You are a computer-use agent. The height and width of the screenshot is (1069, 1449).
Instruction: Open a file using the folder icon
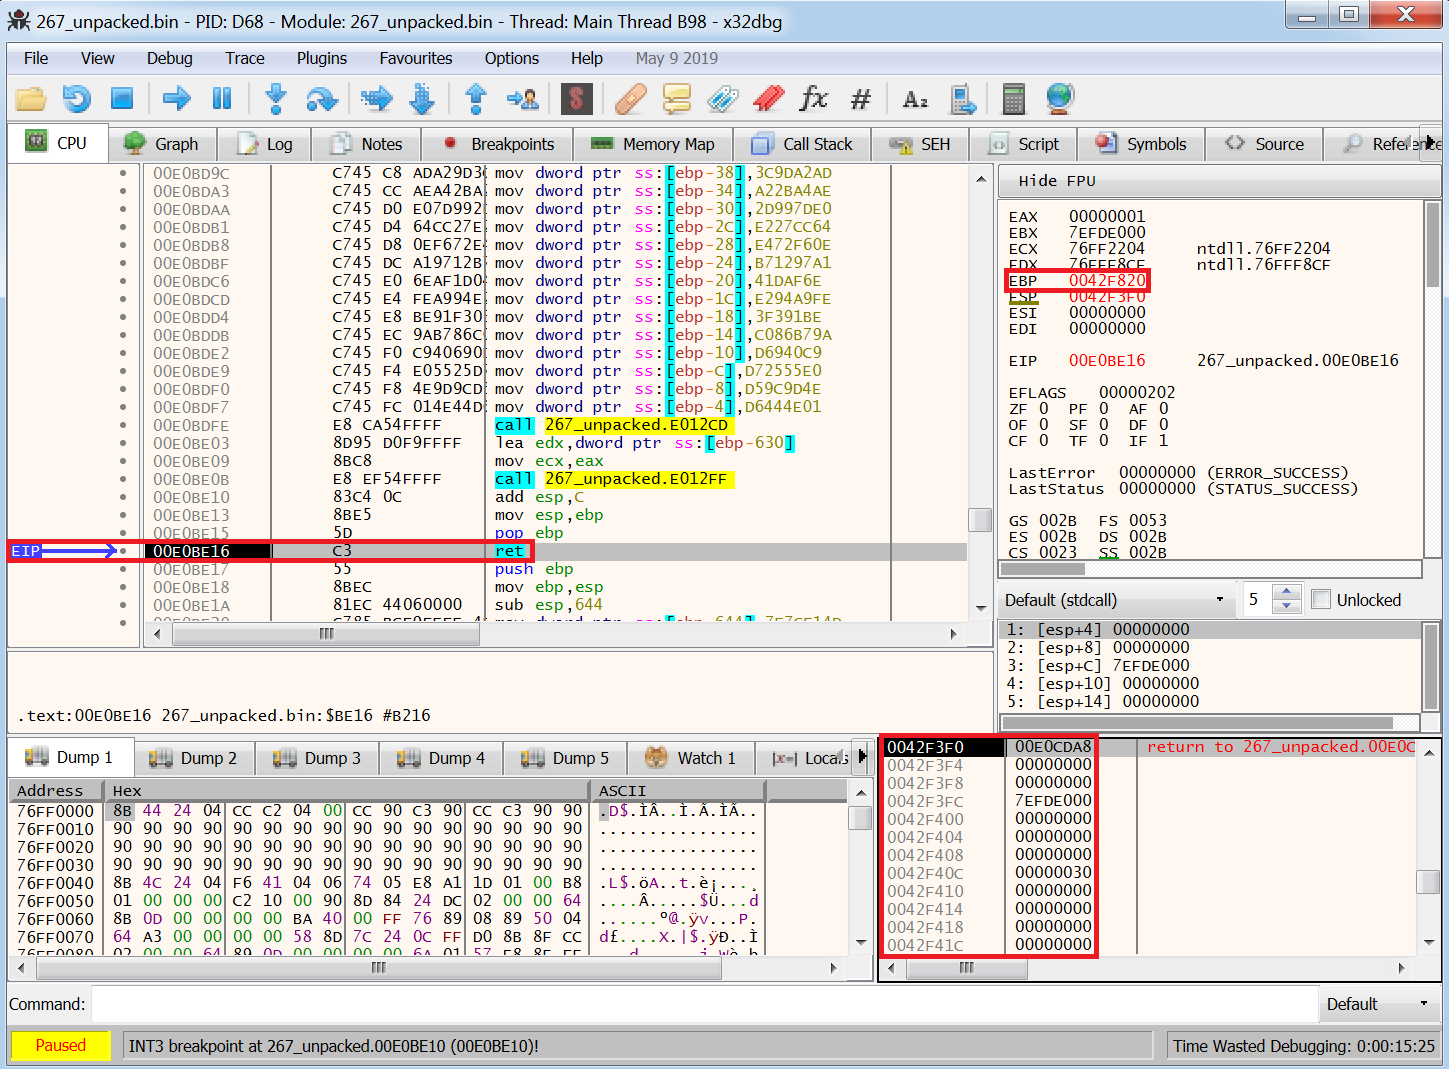pos(31,98)
